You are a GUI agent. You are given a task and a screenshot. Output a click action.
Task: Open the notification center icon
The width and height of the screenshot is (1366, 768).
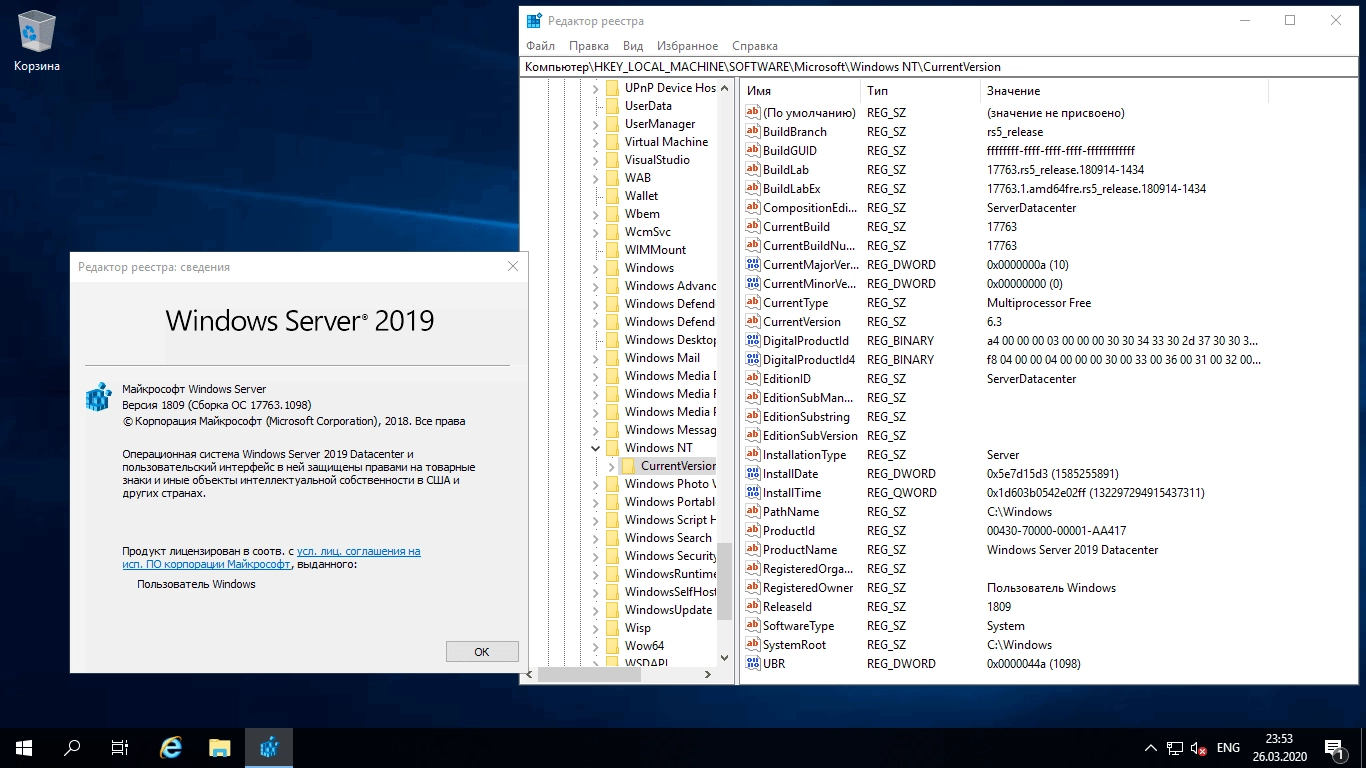[1333, 748]
